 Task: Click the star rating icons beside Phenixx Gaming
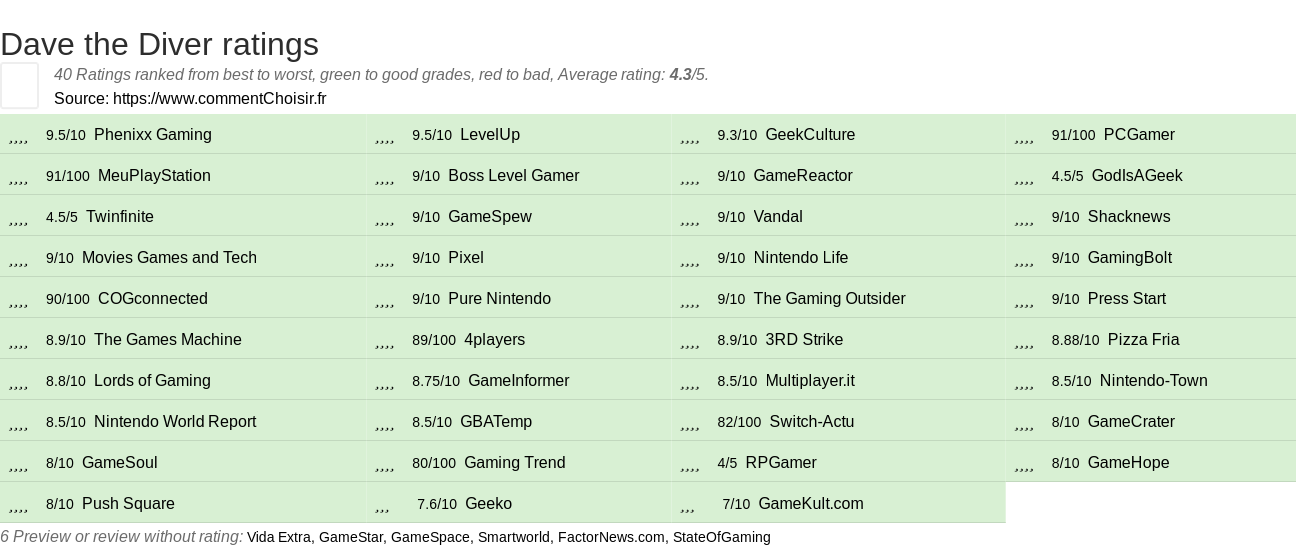(x=18, y=136)
